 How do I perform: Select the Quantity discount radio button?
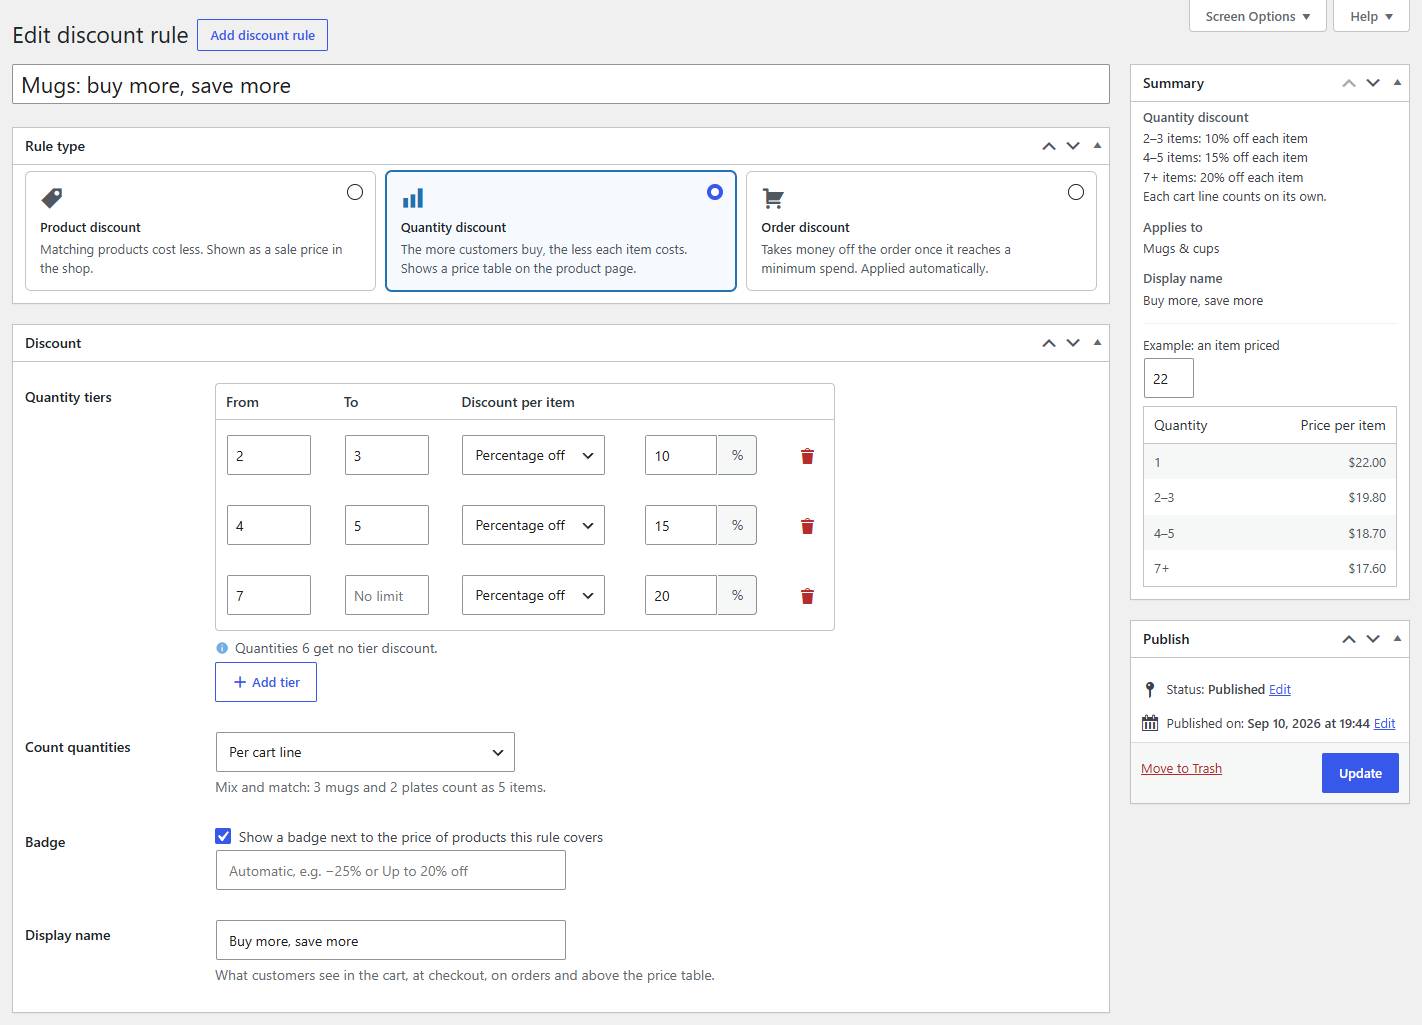click(715, 192)
